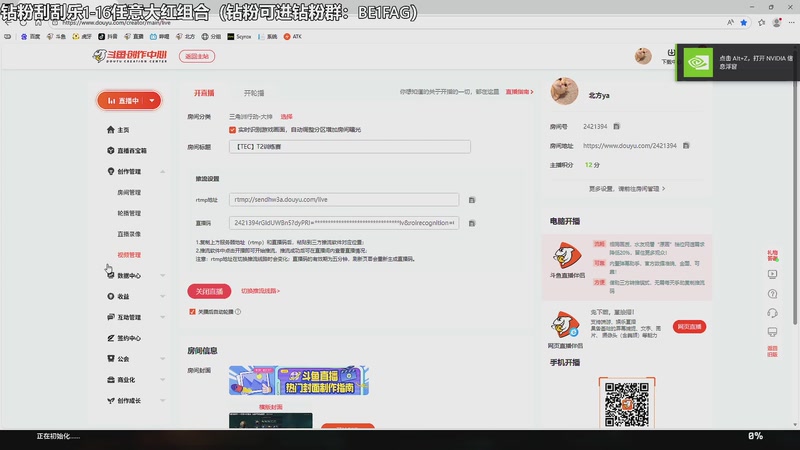Open 直播录像 submenu item

pos(129,234)
